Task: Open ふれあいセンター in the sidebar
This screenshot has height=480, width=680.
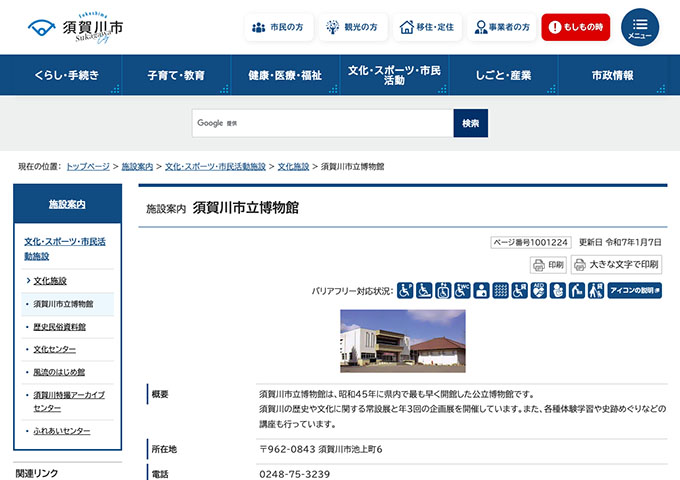Action: tap(62, 431)
